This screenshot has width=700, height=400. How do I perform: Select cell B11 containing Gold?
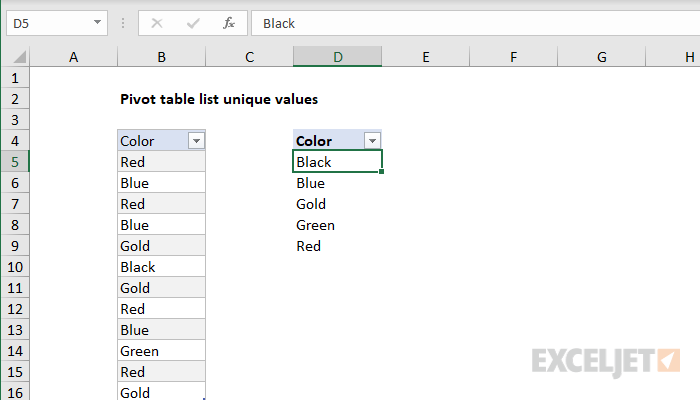(x=162, y=288)
